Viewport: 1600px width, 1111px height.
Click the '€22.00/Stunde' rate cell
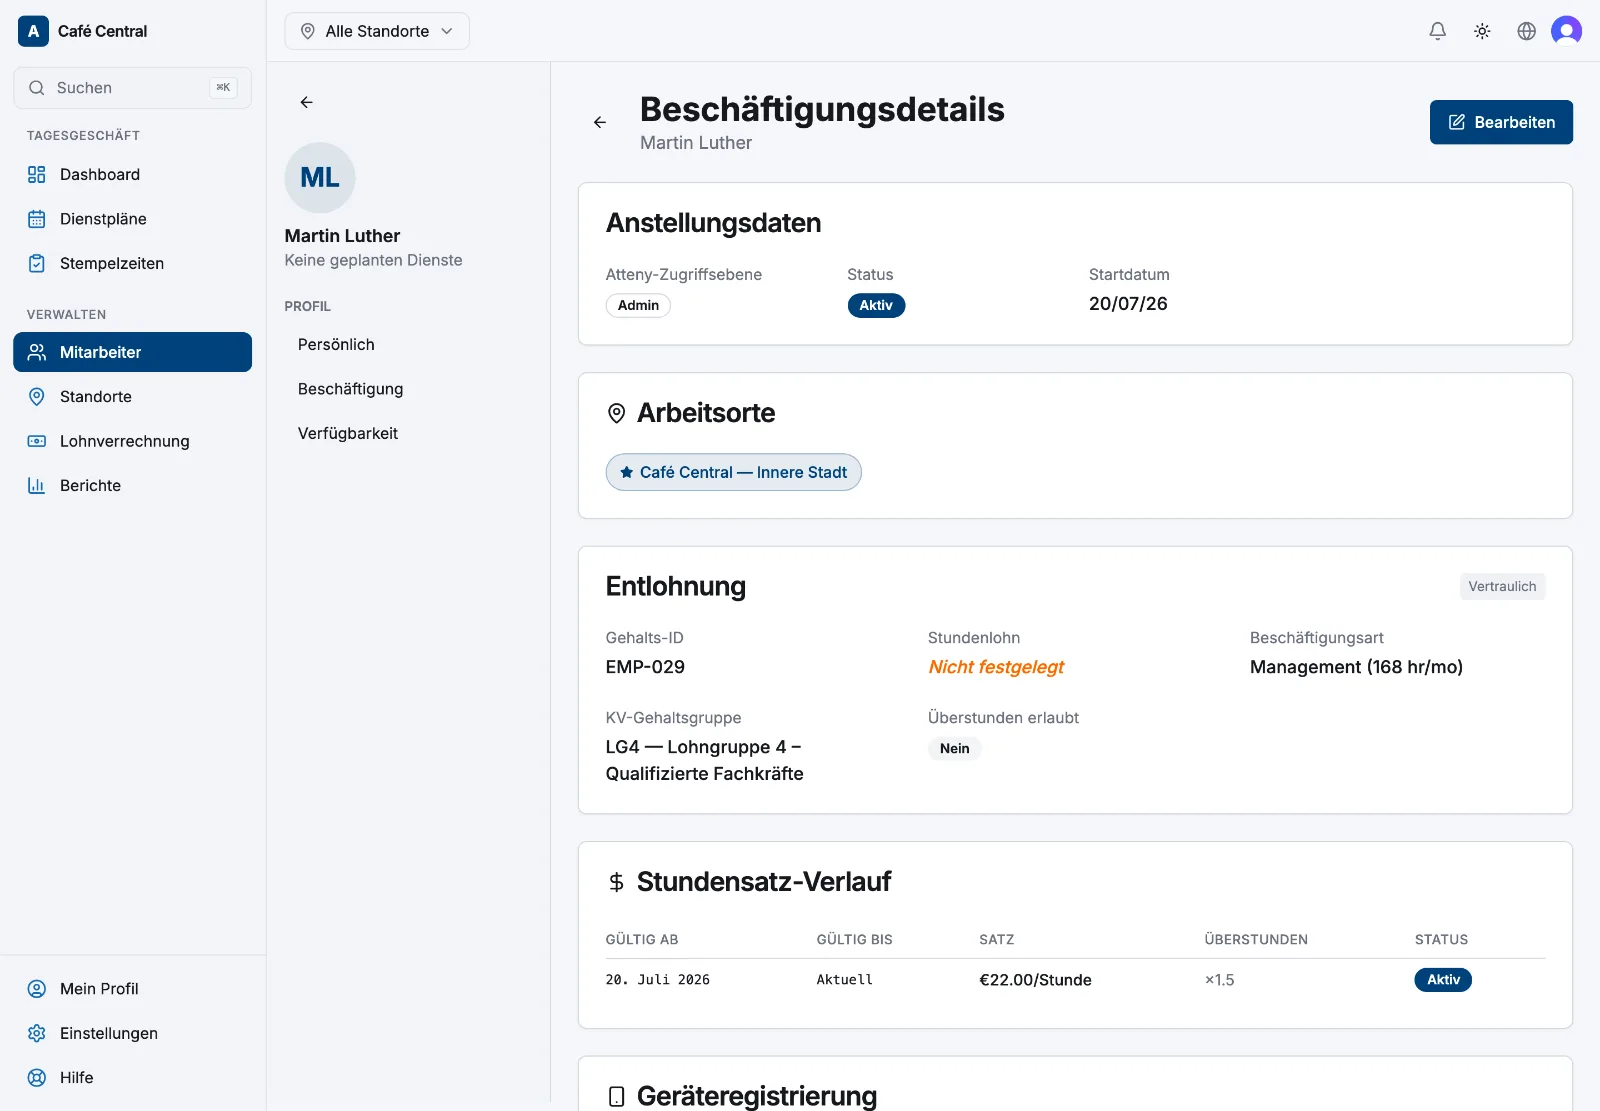(1035, 980)
